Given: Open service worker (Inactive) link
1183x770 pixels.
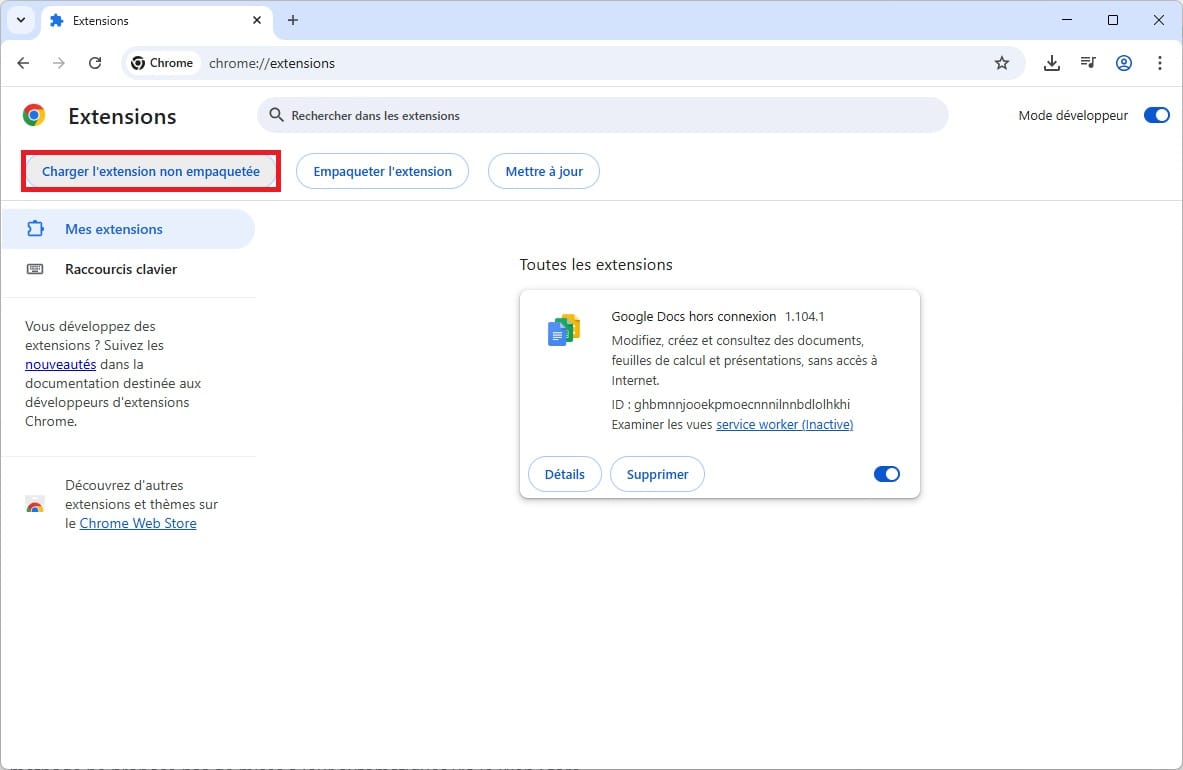Looking at the screenshot, I should (785, 425).
